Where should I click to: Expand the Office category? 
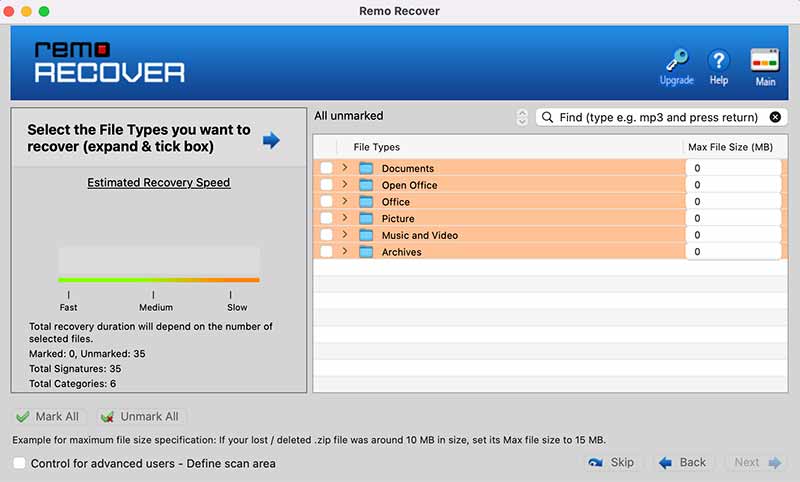[345, 201]
